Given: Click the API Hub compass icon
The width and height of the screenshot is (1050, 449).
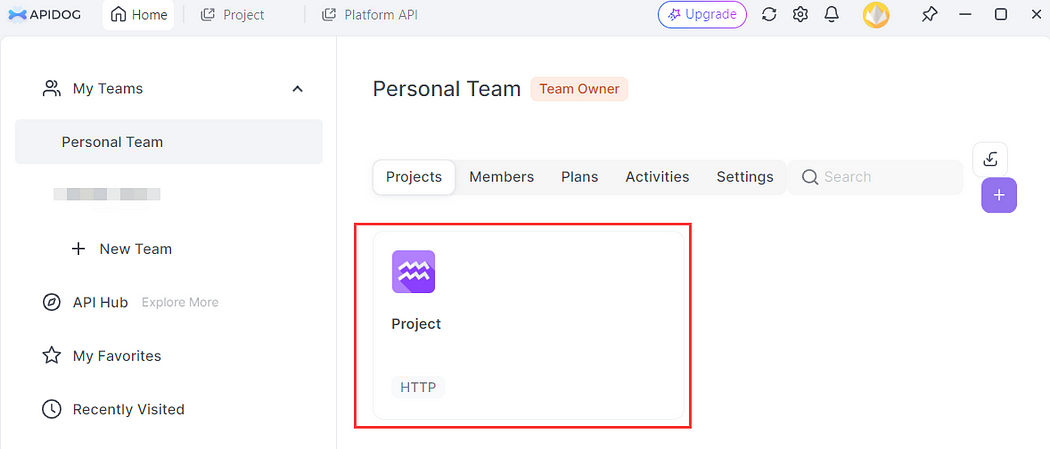Looking at the screenshot, I should click(52, 302).
